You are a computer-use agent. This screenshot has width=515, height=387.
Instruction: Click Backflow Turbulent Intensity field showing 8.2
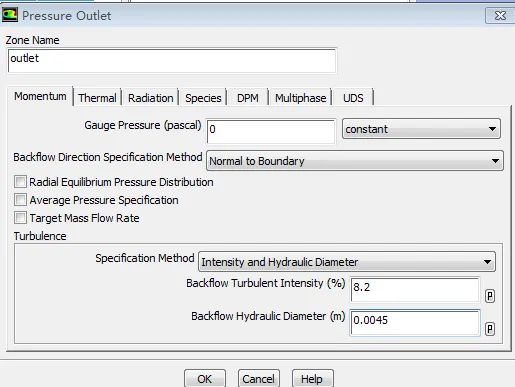click(x=415, y=290)
